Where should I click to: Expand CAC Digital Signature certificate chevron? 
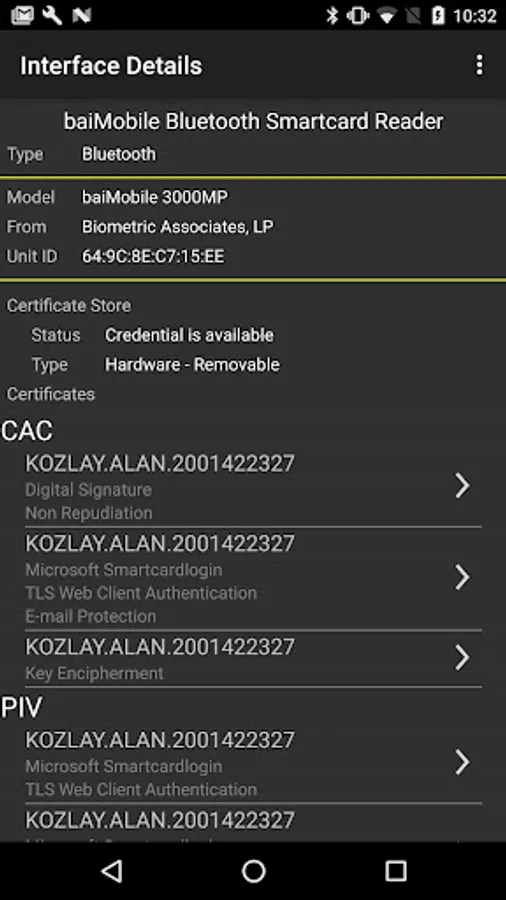(x=462, y=486)
